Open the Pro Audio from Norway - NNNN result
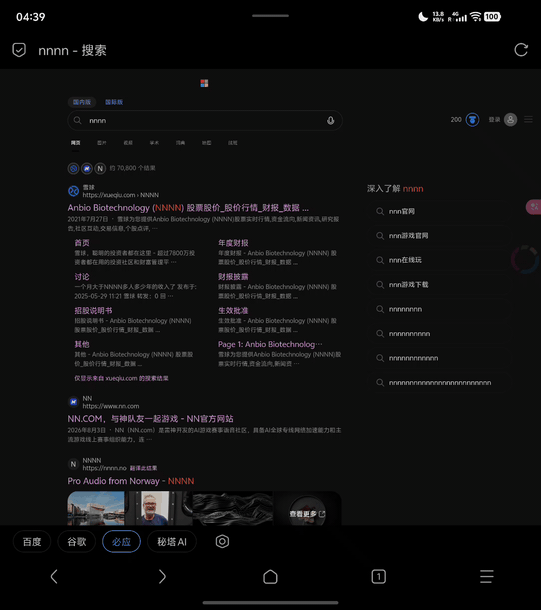 coord(131,481)
